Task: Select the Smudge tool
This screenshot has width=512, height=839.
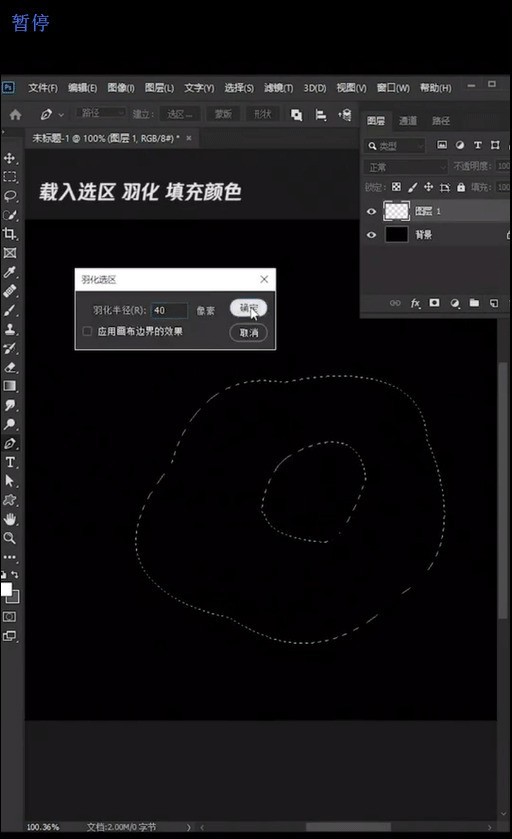Action: (10, 405)
